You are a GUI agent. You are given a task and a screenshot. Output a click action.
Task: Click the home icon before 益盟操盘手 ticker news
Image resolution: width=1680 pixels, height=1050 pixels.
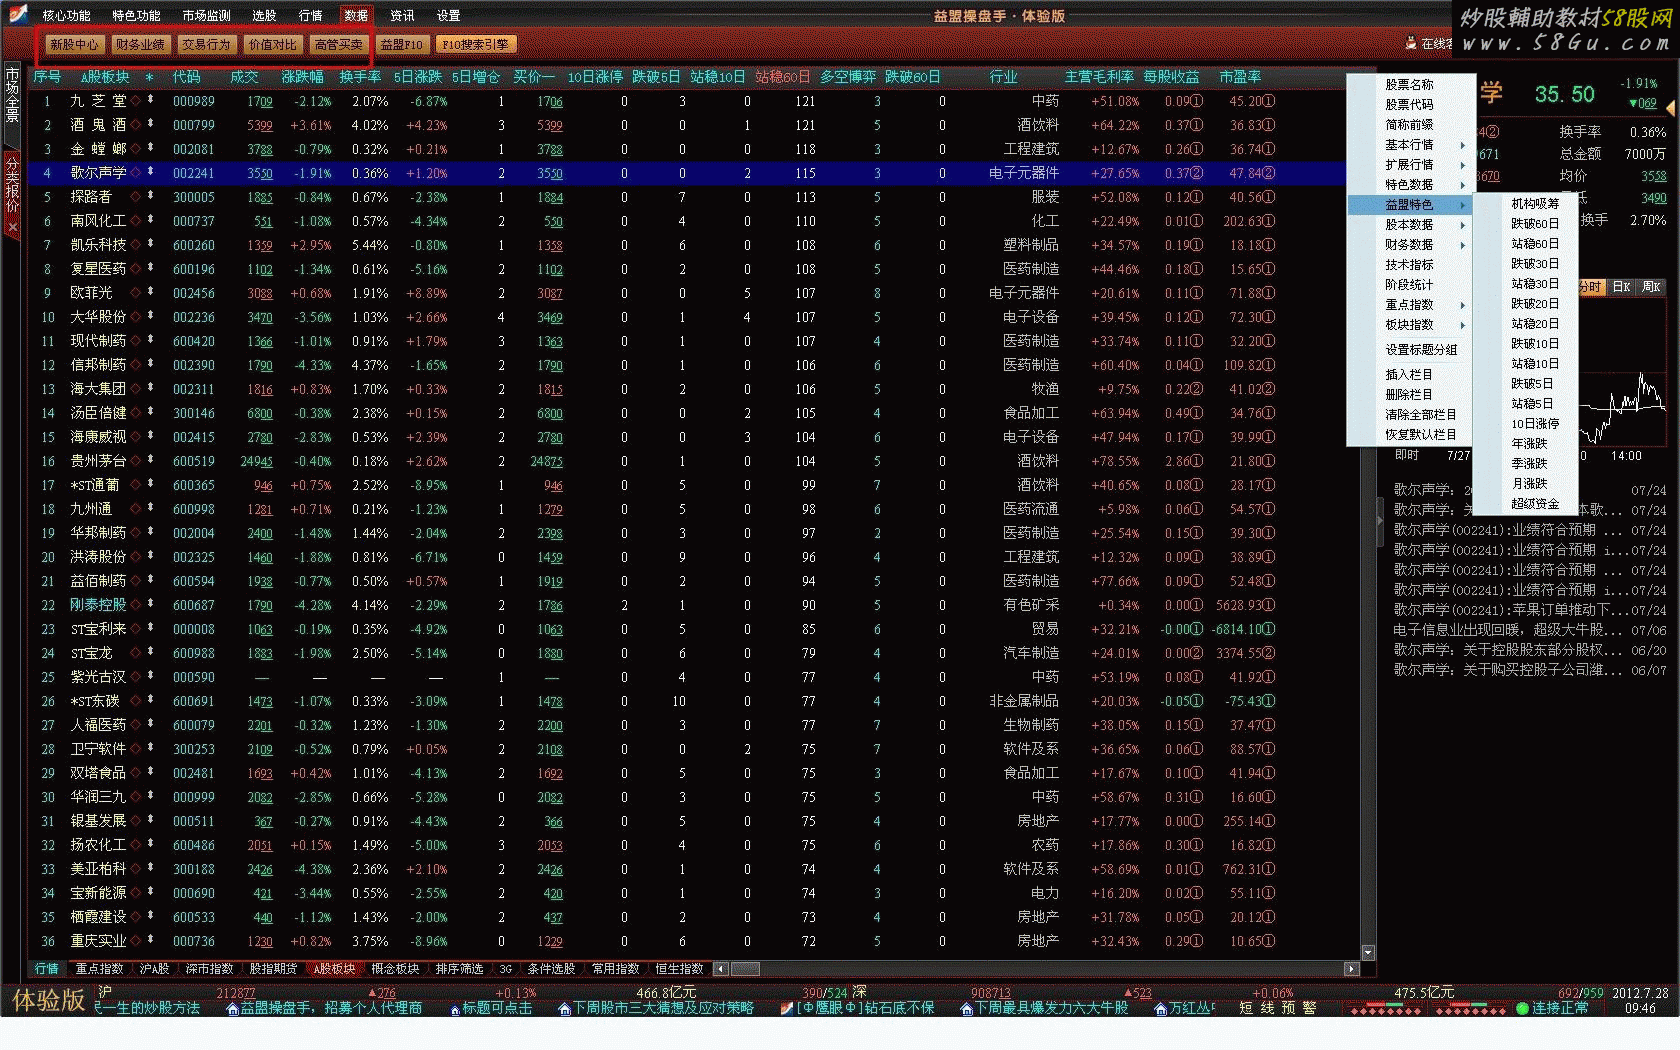[x=232, y=1009]
